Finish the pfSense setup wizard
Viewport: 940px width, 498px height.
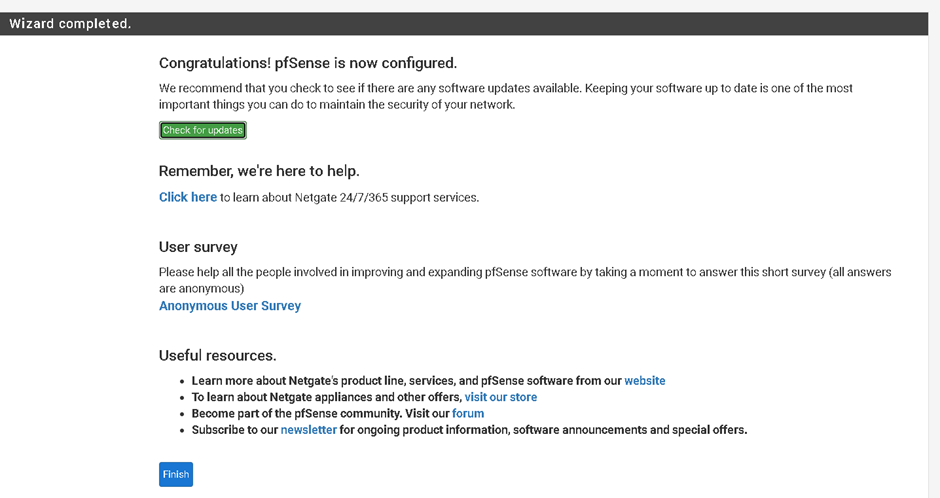tap(176, 474)
